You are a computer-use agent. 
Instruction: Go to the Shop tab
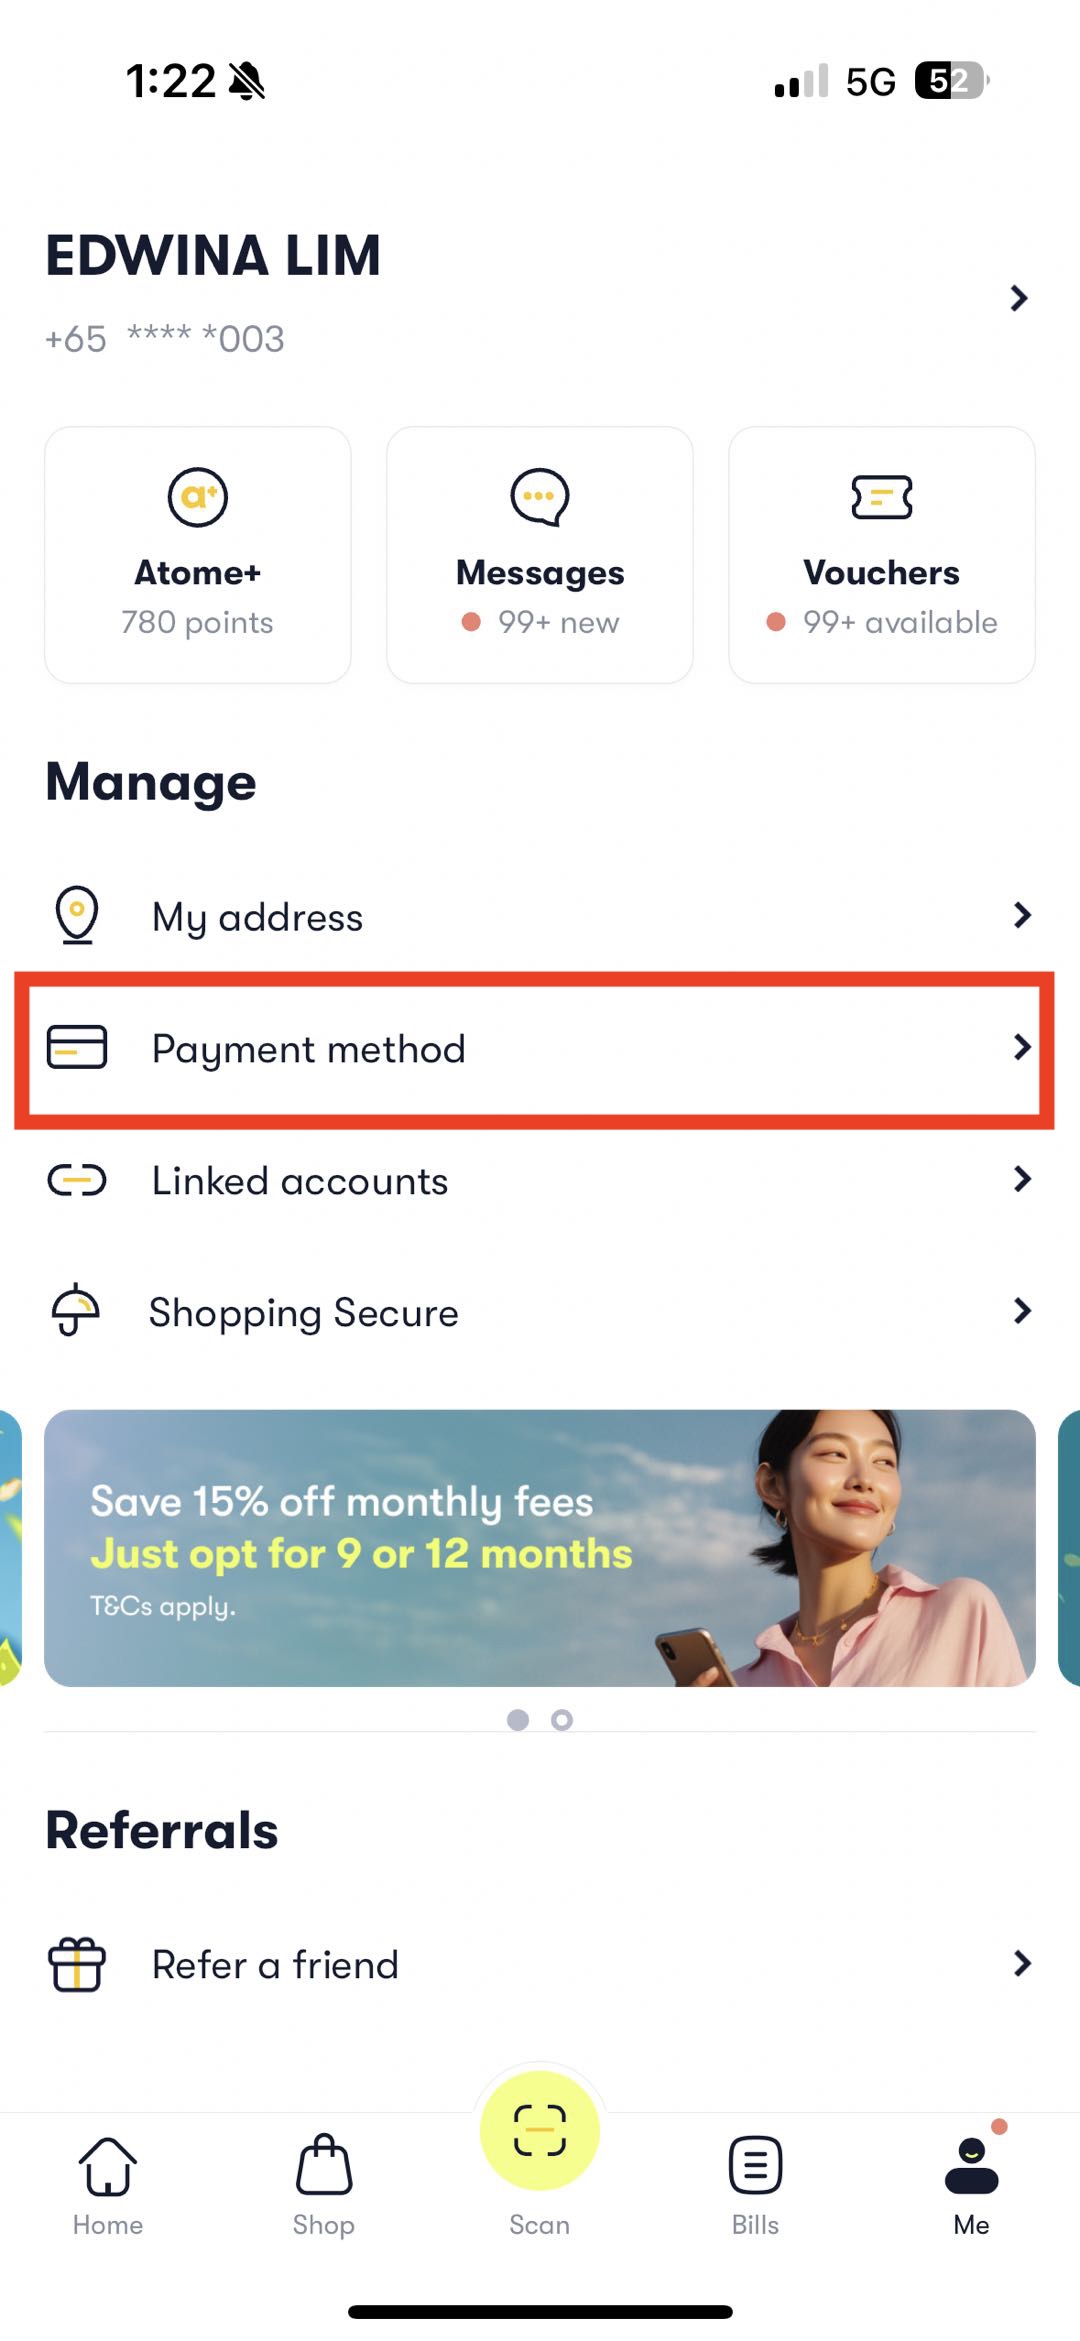click(324, 2186)
